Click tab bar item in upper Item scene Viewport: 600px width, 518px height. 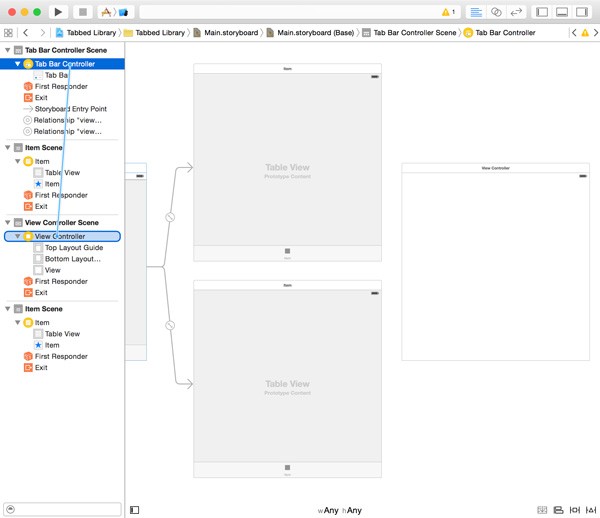tap(287, 254)
